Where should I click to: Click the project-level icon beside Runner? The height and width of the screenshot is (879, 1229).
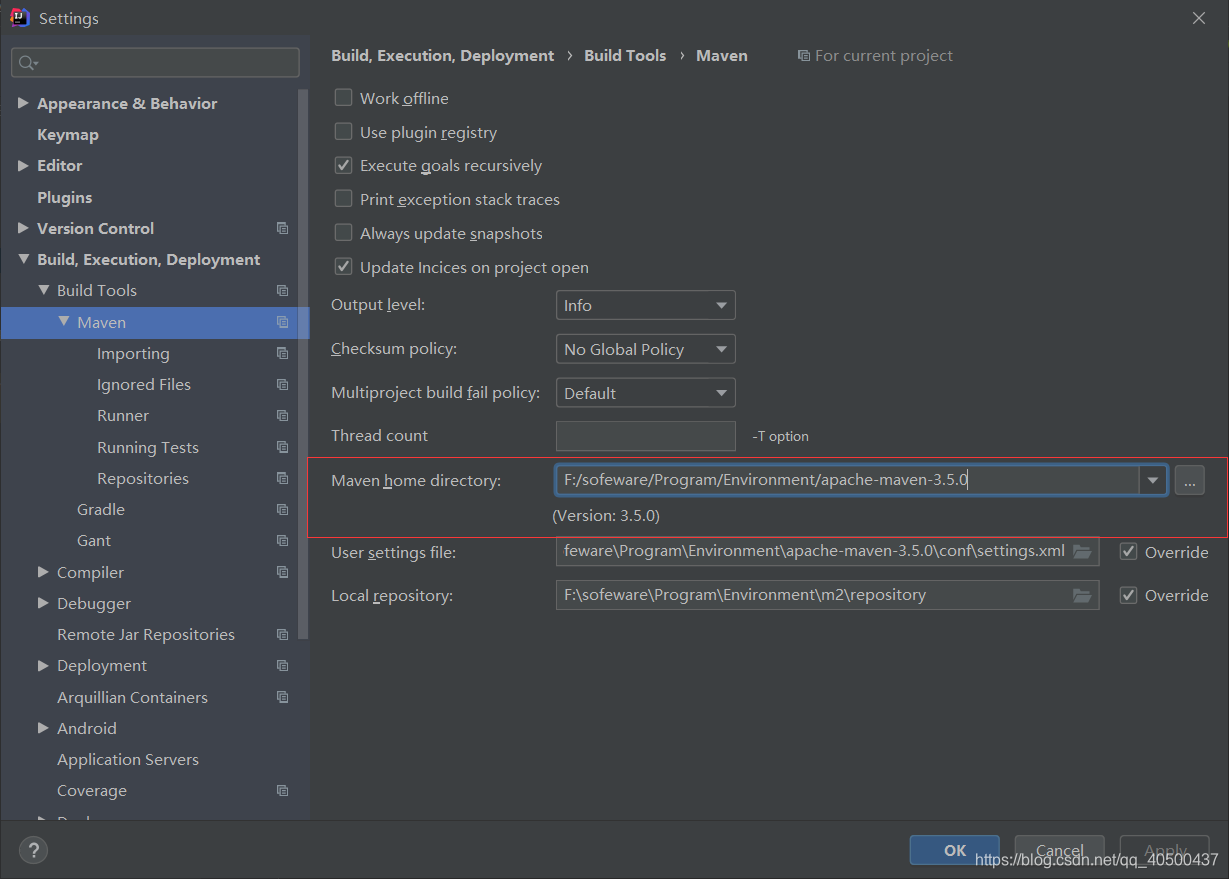(282, 415)
